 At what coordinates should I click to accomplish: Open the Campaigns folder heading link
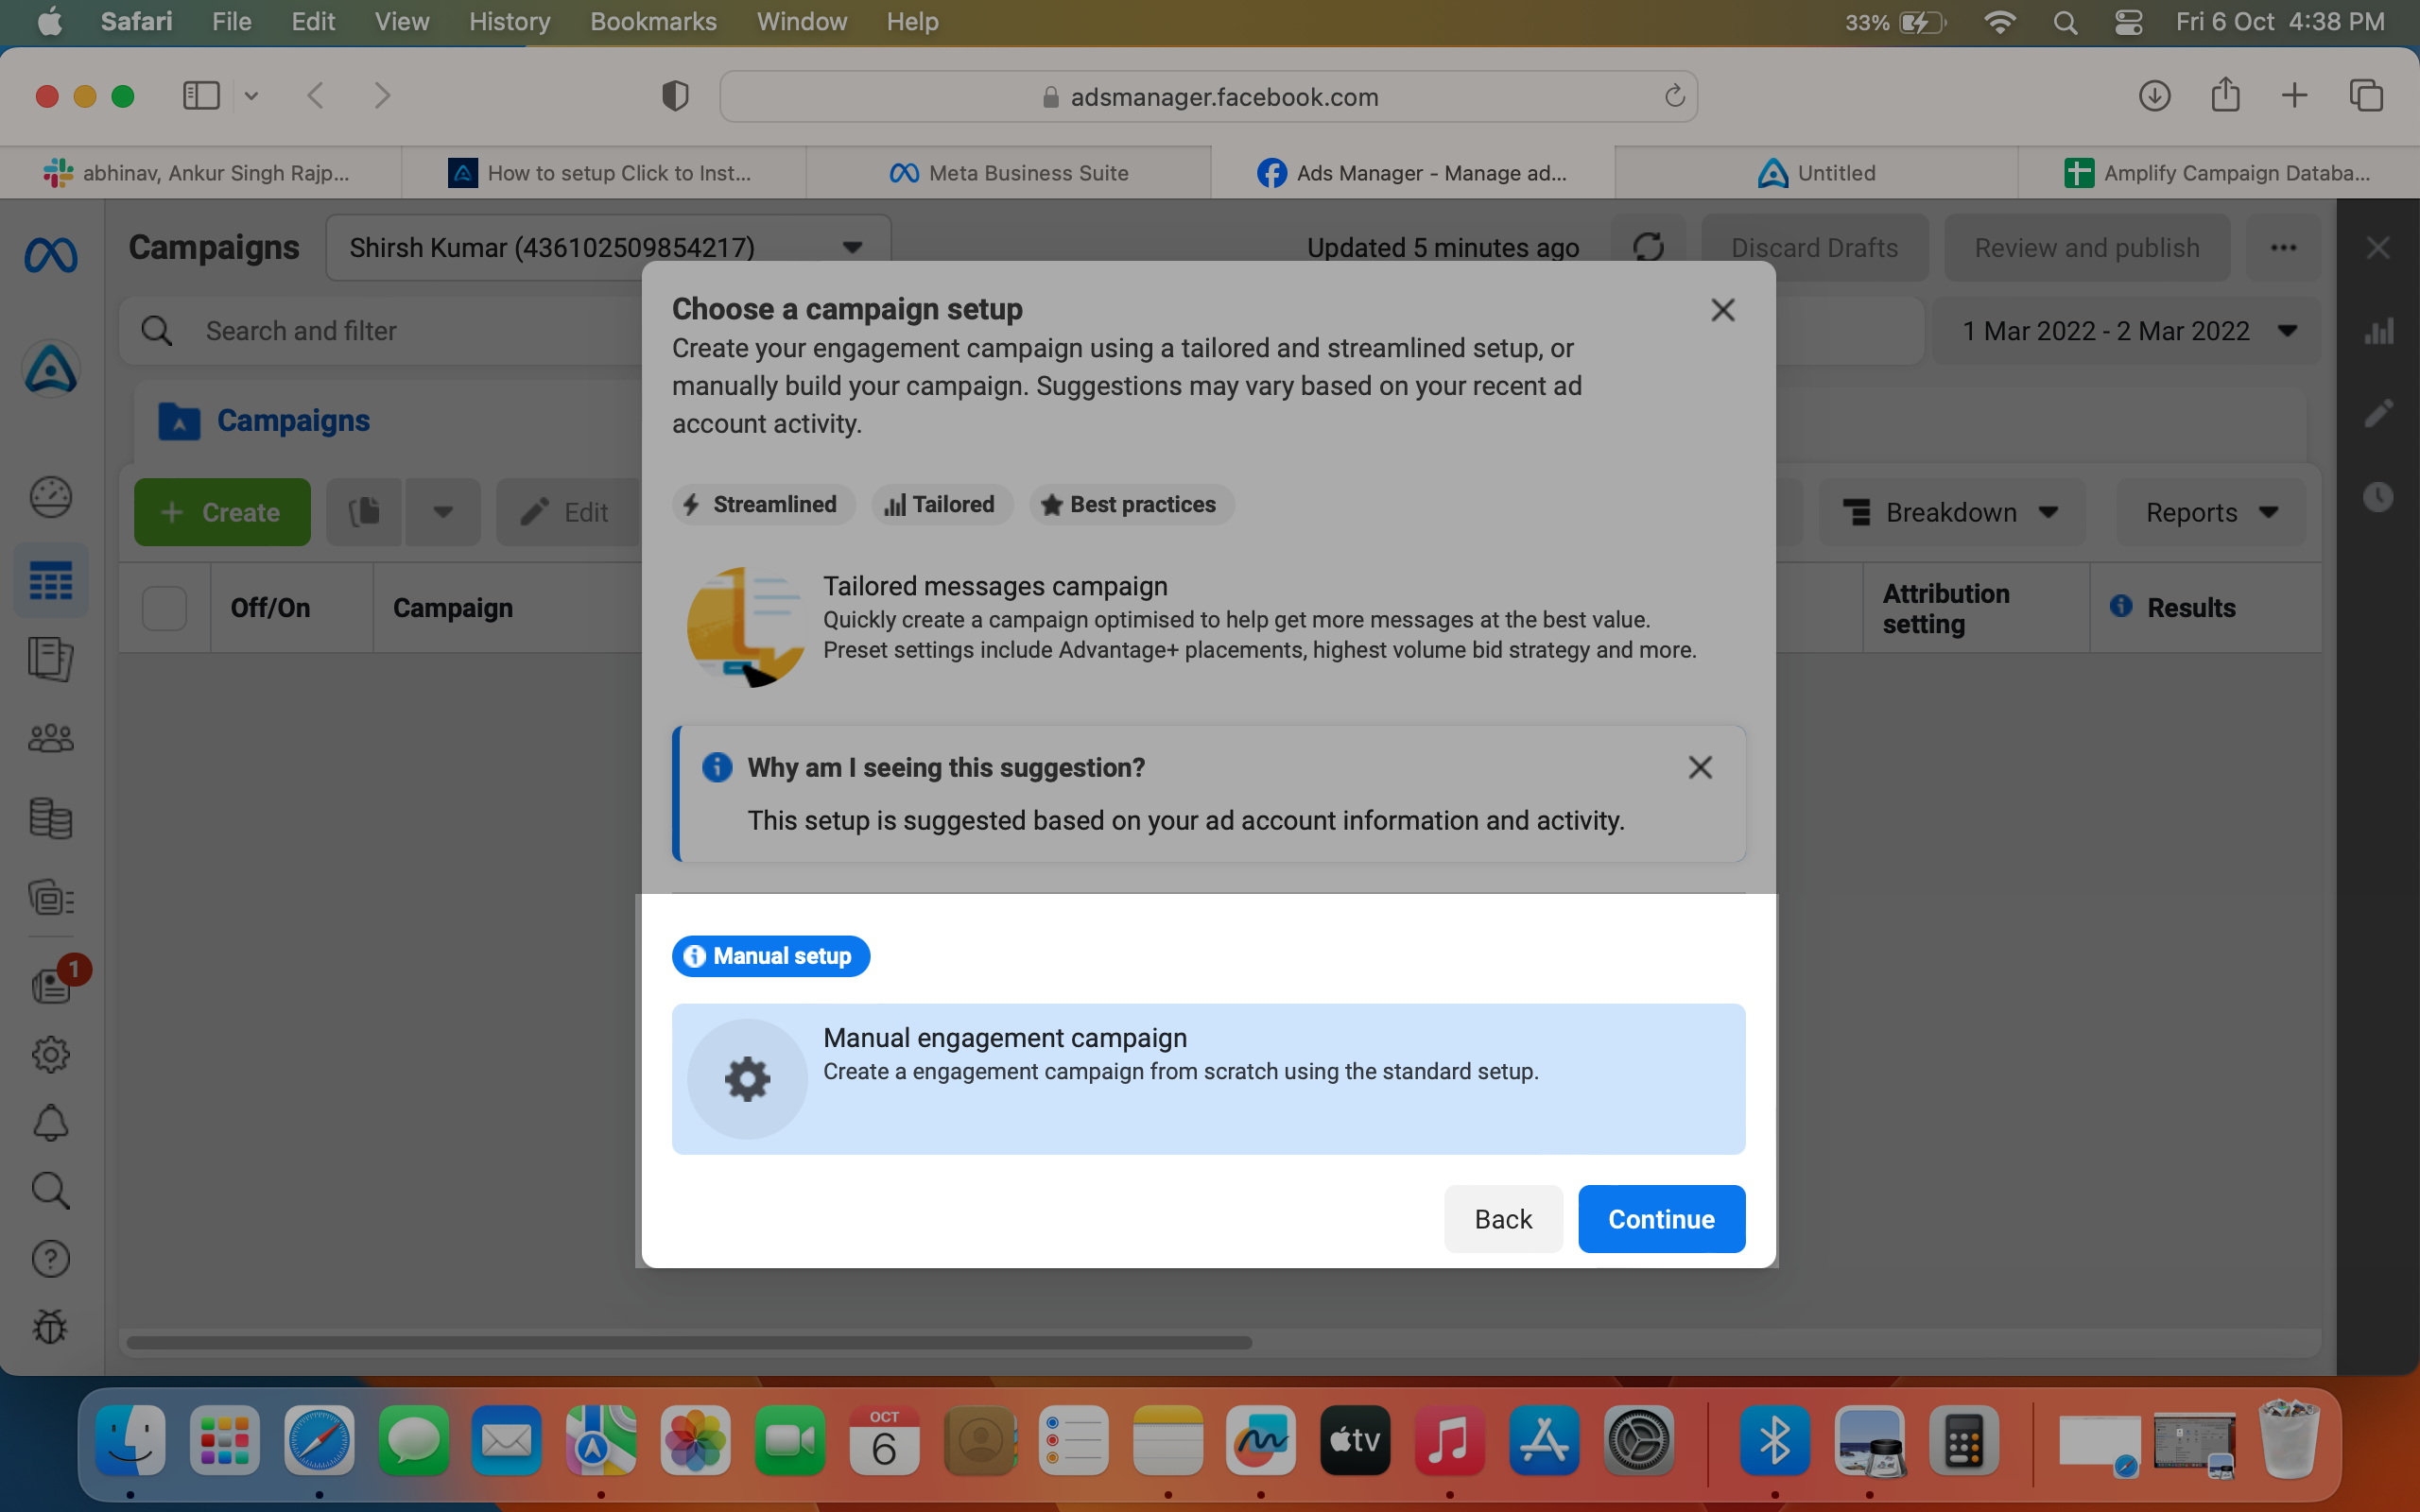point(264,421)
